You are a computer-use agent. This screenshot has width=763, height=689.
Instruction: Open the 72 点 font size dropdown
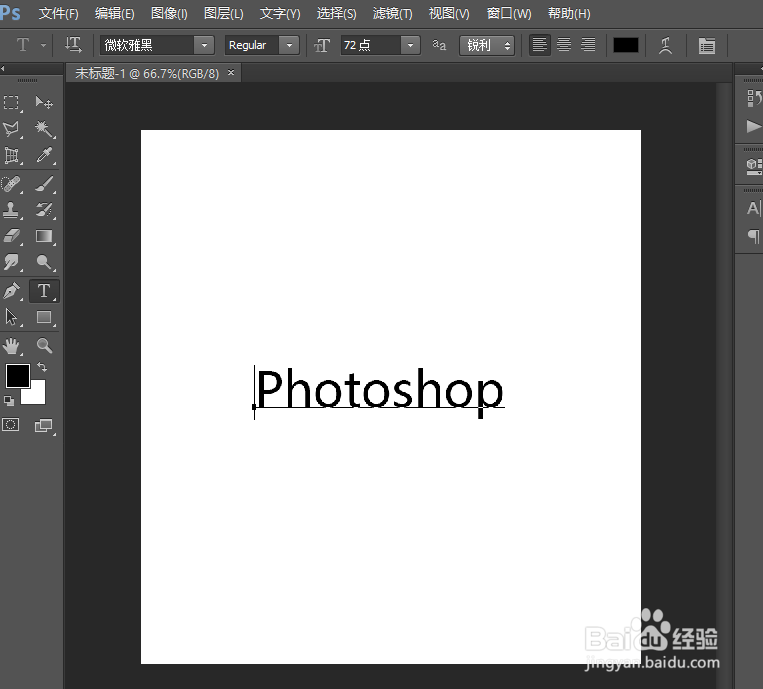click(x=411, y=45)
